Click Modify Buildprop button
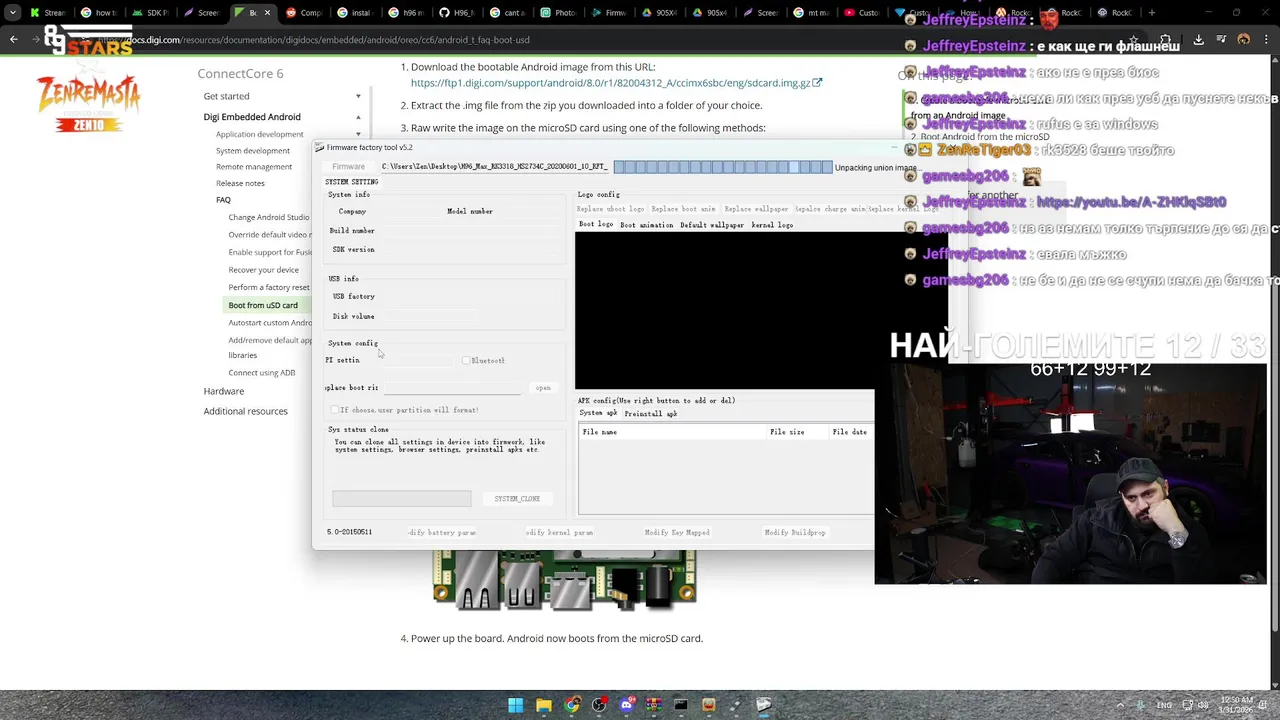1280x720 pixels. pos(795,532)
